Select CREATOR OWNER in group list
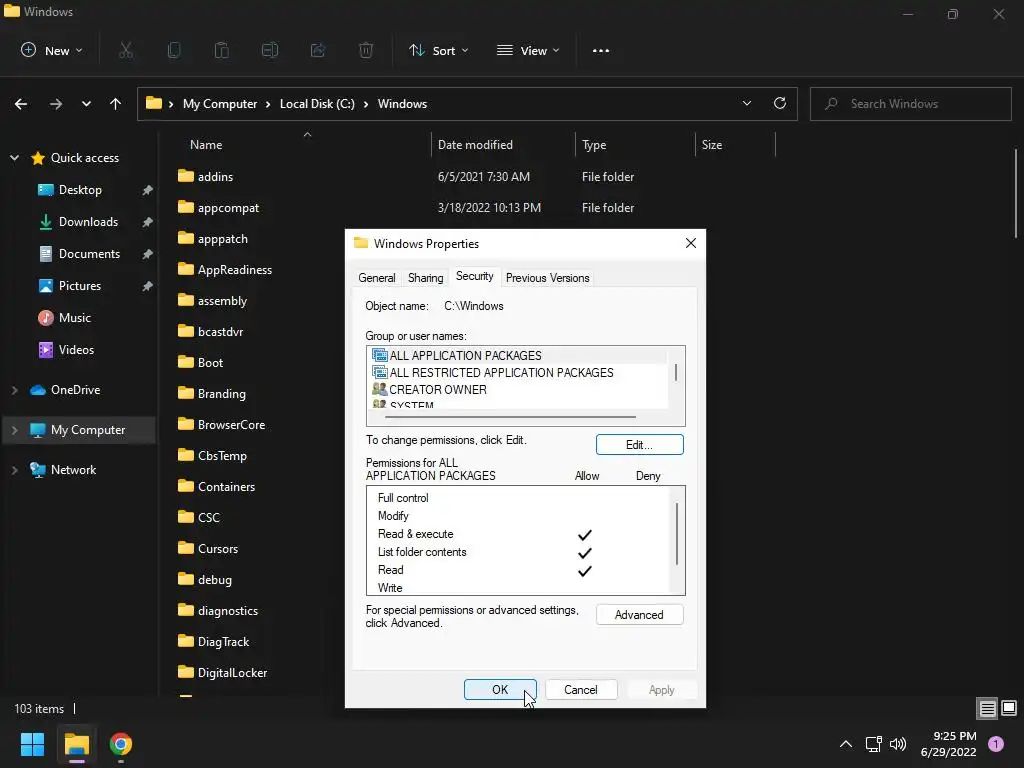This screenshot has width=1024, height=768. (519, 389)
